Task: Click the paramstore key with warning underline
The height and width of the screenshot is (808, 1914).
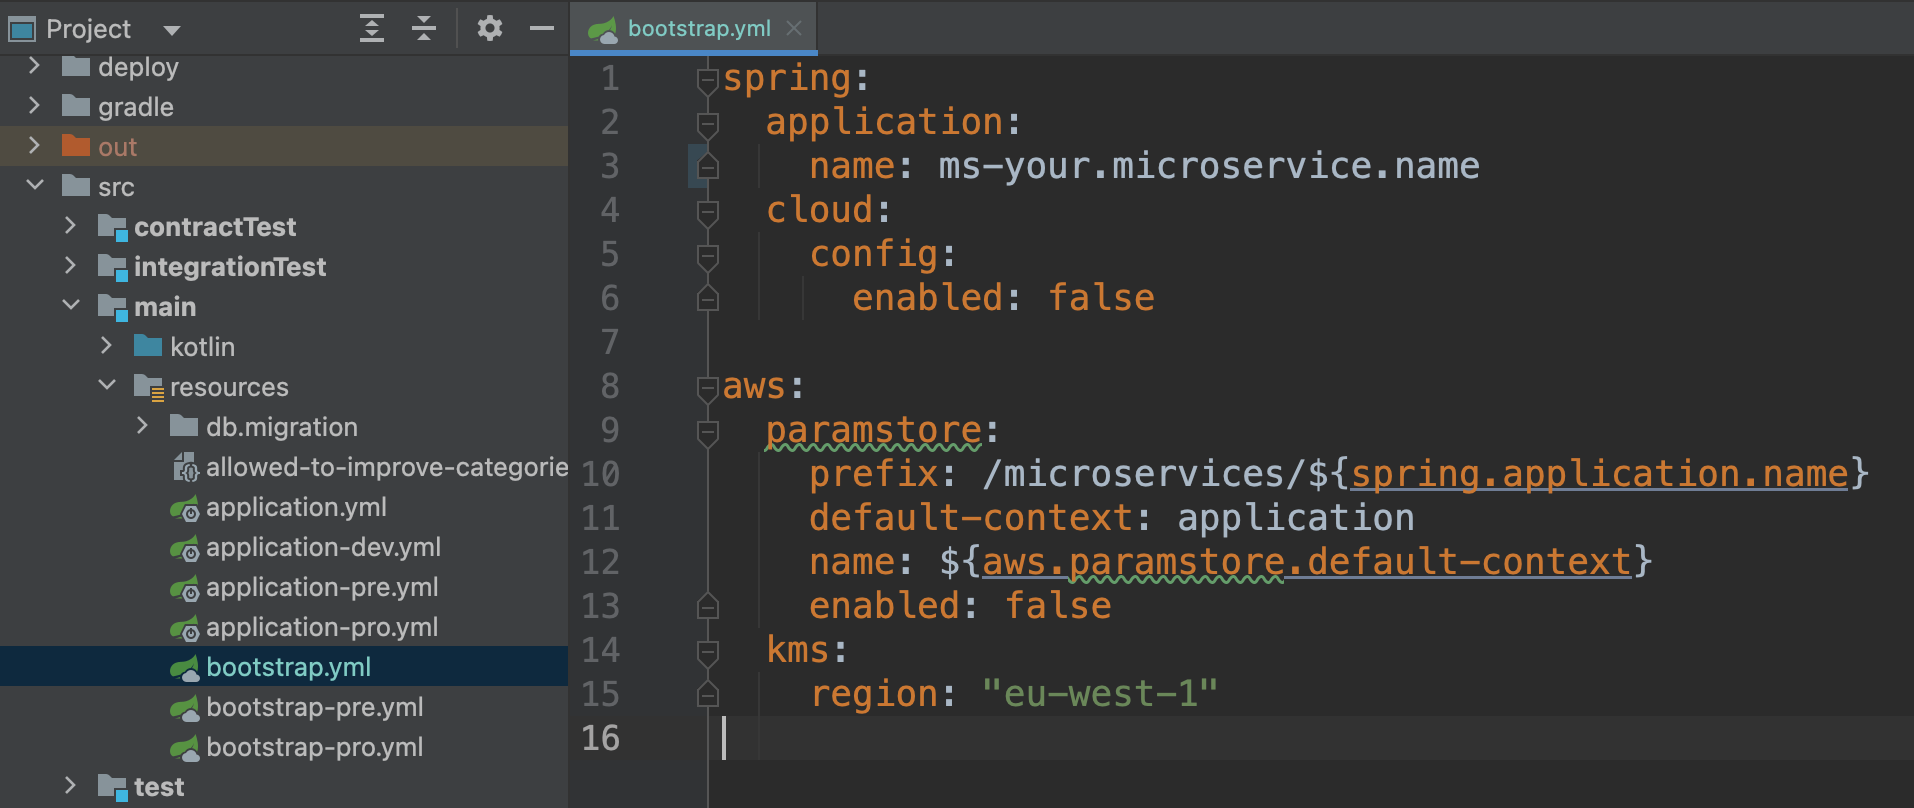Action: [873, 431]
